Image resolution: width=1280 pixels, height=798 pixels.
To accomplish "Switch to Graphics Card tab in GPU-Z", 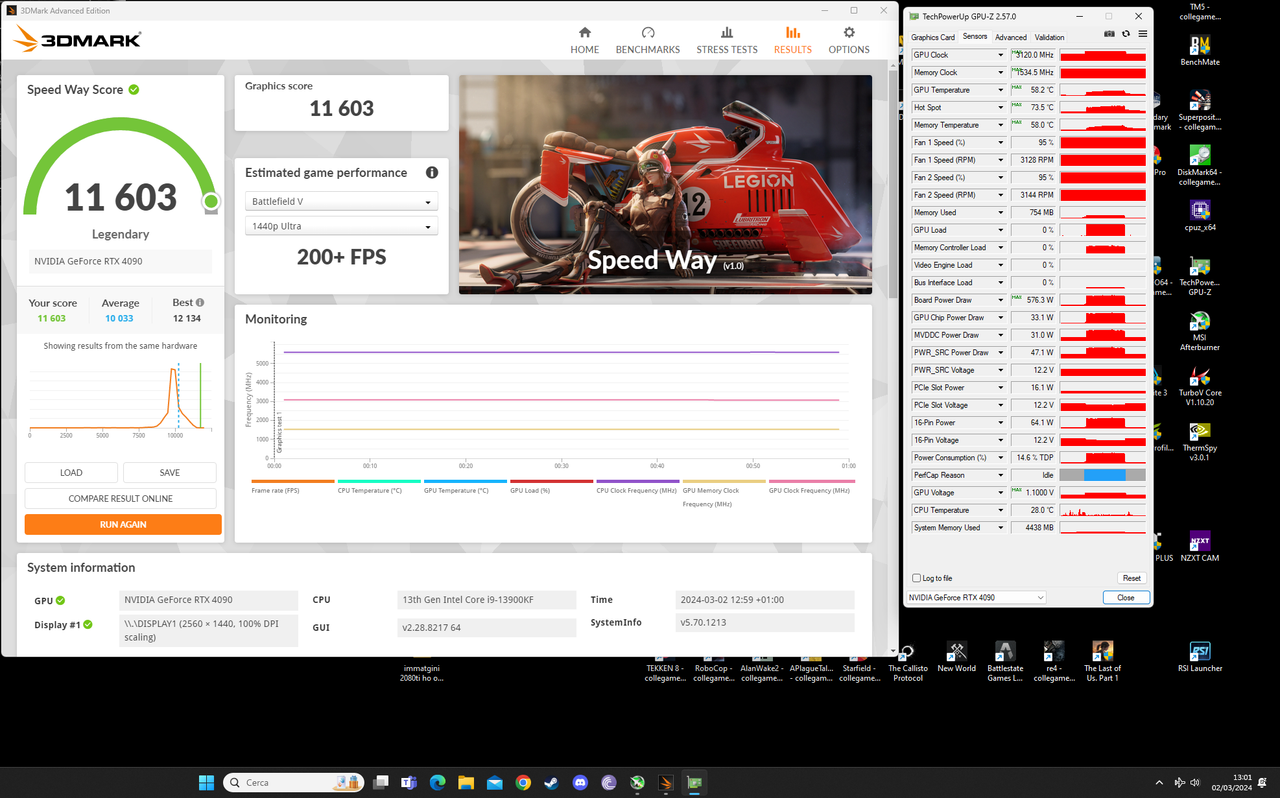I will click(x=933, y=37).
